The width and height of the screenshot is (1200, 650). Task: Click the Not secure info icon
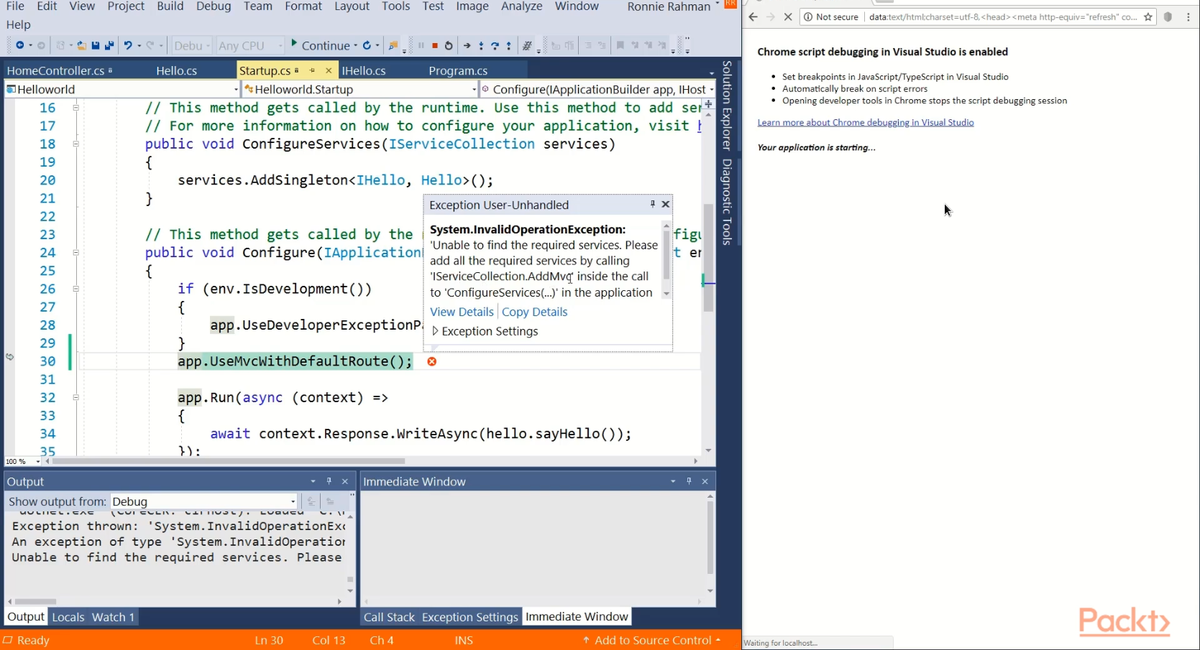(807, 17)
